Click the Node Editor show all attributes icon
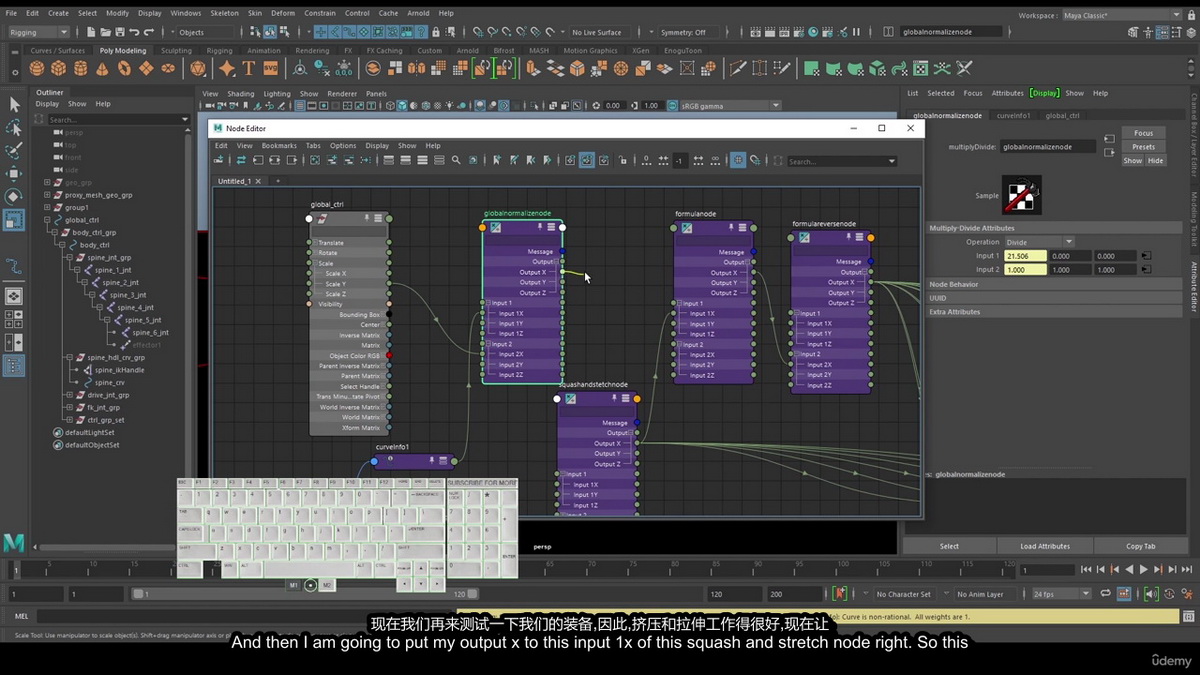The image size is (1200, 675). 423,160
